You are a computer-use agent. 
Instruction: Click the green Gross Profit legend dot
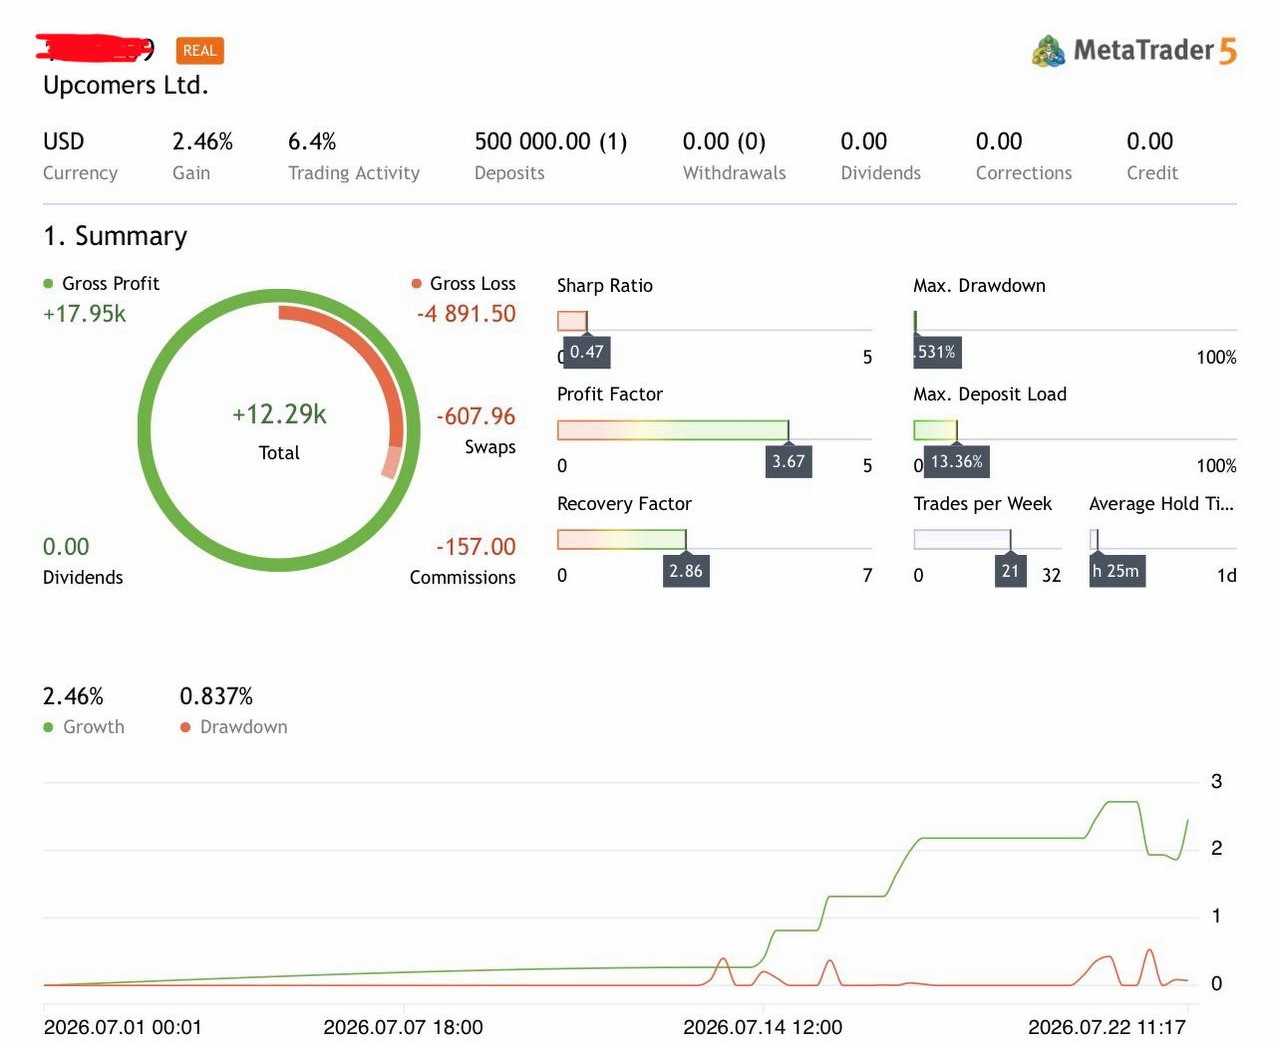[48, 284]
